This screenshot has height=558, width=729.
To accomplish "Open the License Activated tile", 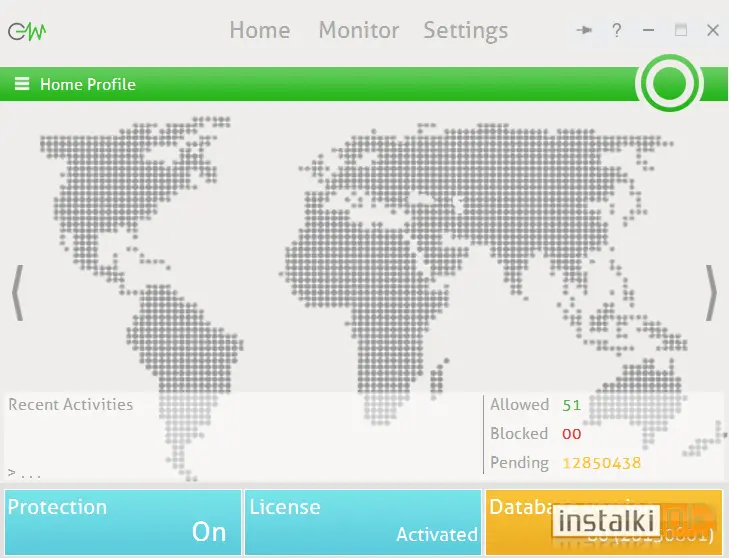I will 363,522.
